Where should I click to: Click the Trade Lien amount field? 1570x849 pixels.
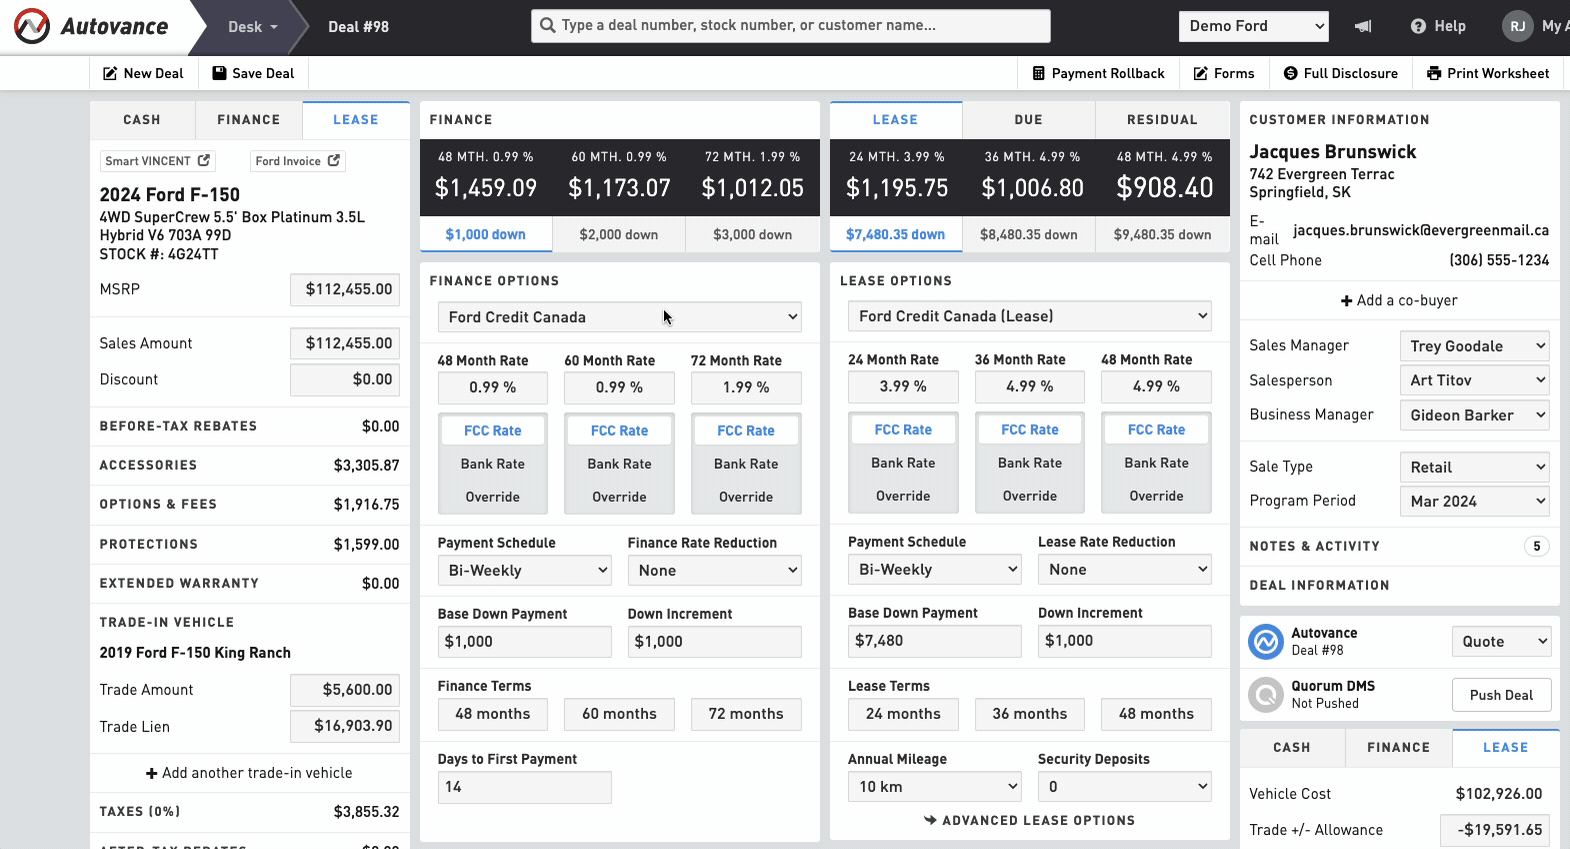pyautogui.click(x=345, y=726)
